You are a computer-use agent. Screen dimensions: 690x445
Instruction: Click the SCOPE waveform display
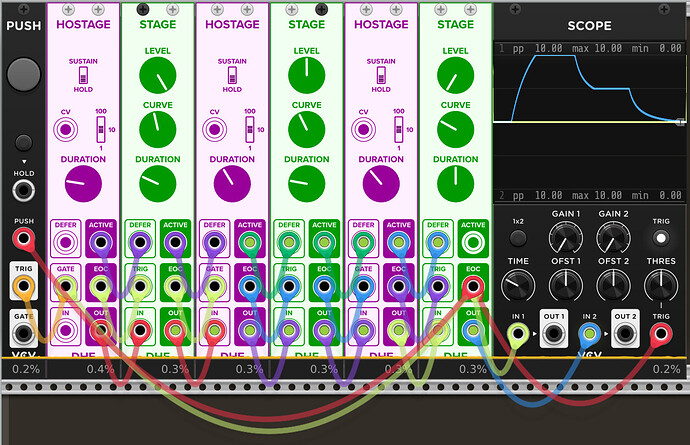(x=590, y=122)
